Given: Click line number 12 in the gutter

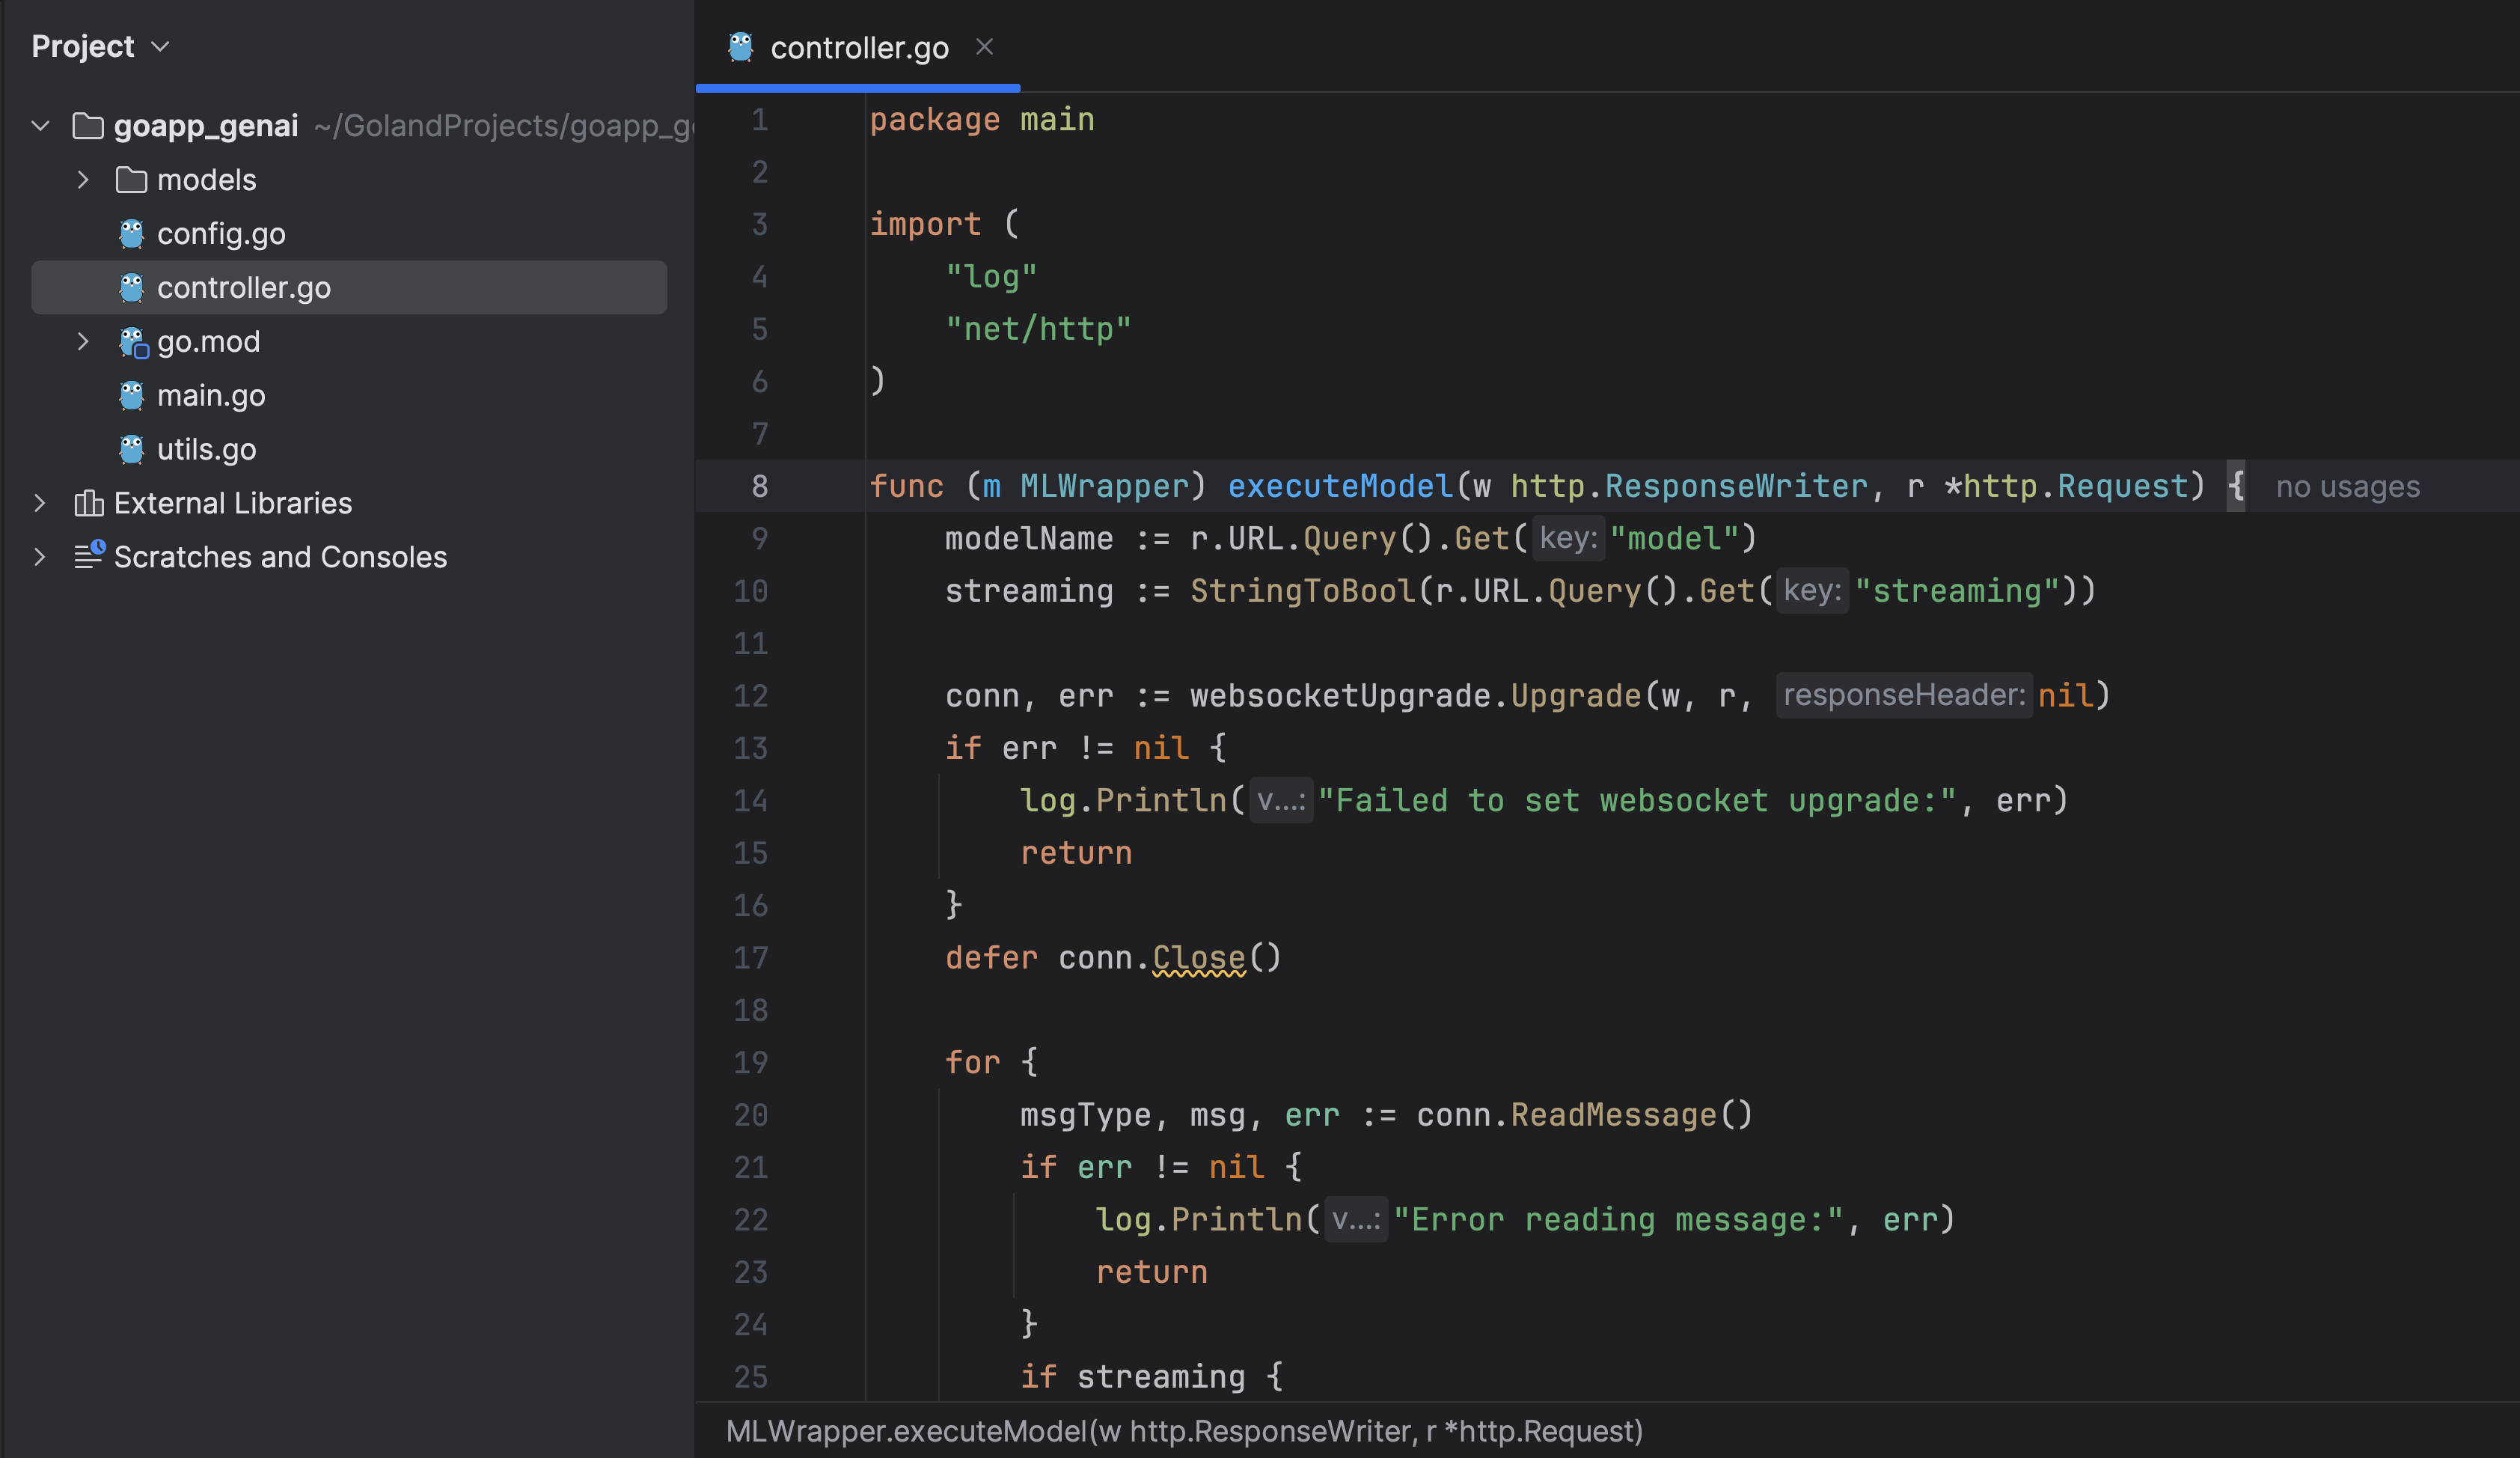Looking at the screenshot, I should click(x=751, y=696).
